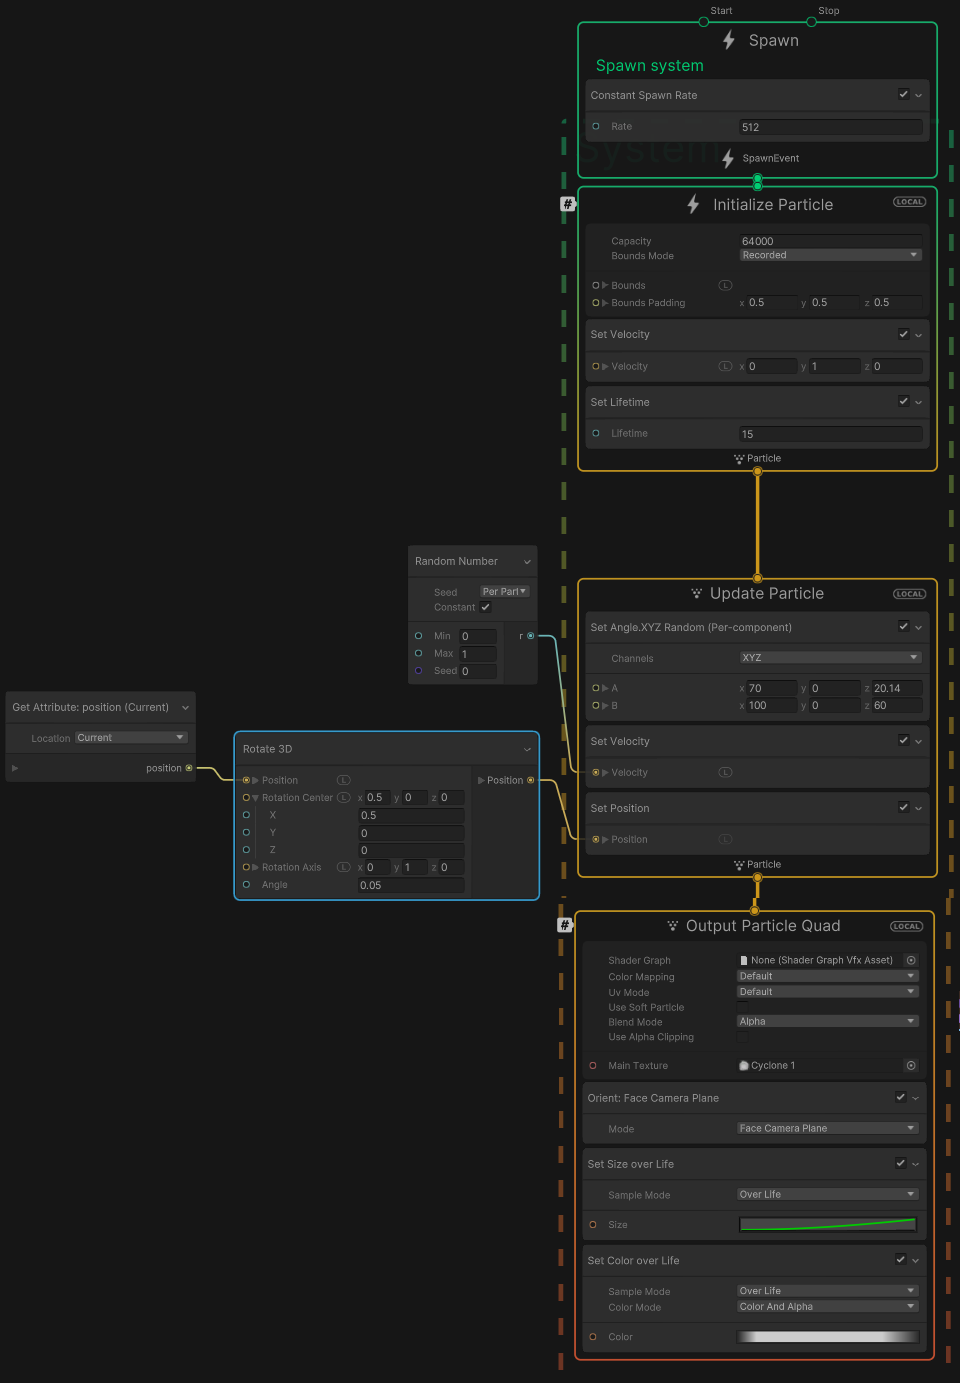Click the Stop port on the Spawn context
This screenshot has width=960, height=1383.
[811, 22]
